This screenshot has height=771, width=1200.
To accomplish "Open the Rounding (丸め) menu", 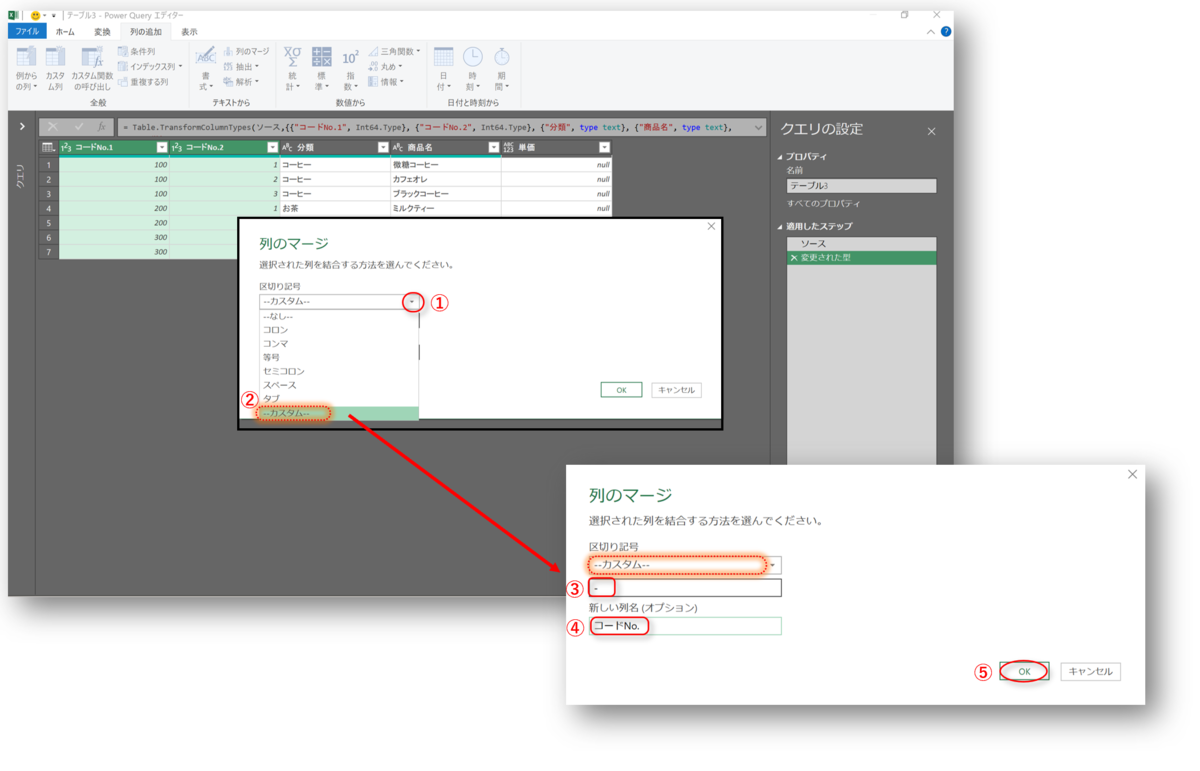I will click(384, 66).
